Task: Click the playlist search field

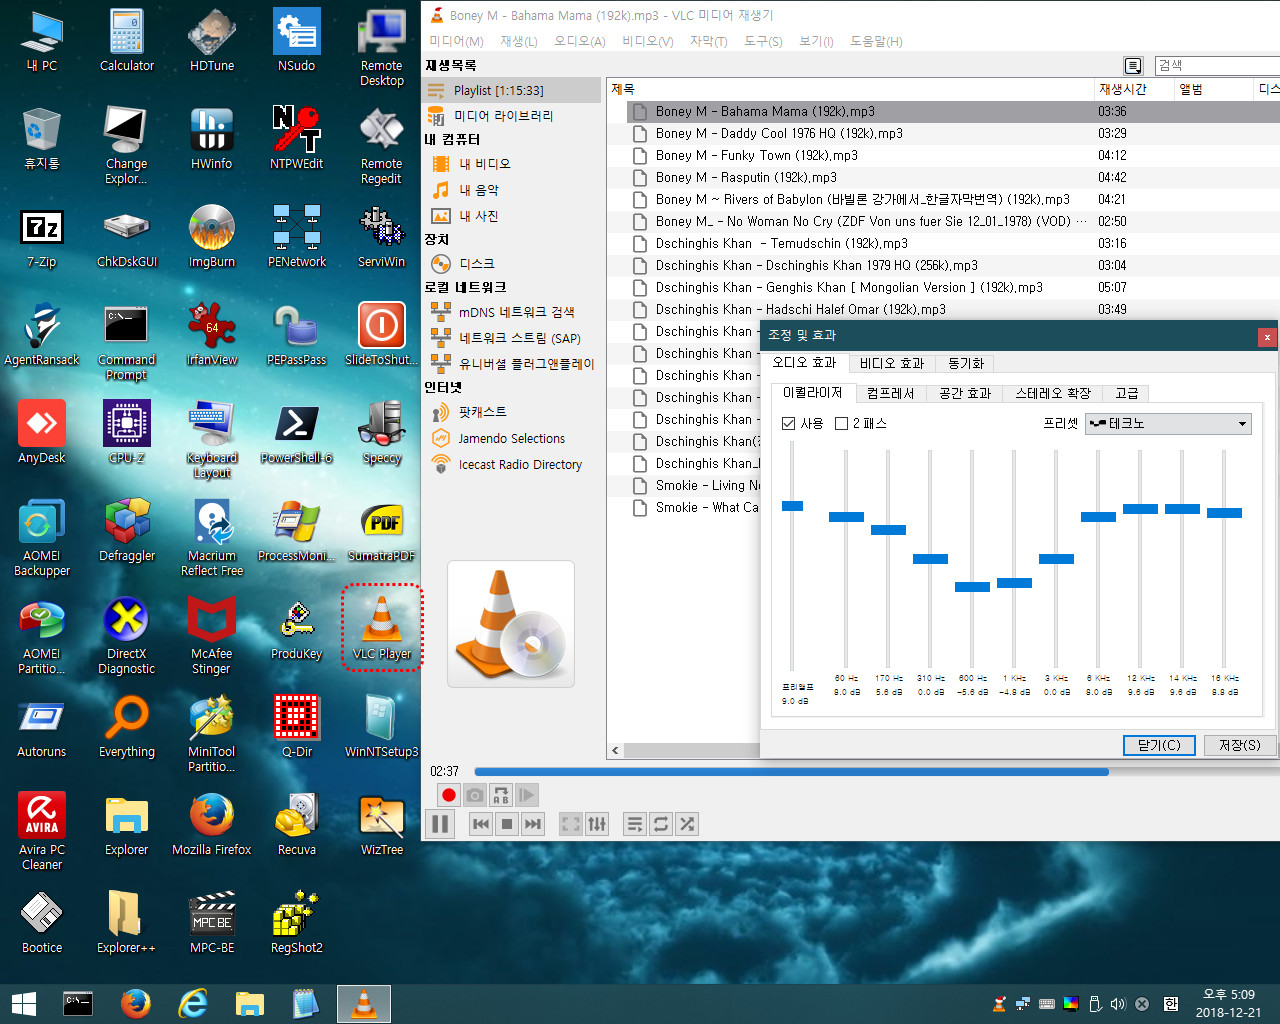Action: click(x=1217, y=65)
